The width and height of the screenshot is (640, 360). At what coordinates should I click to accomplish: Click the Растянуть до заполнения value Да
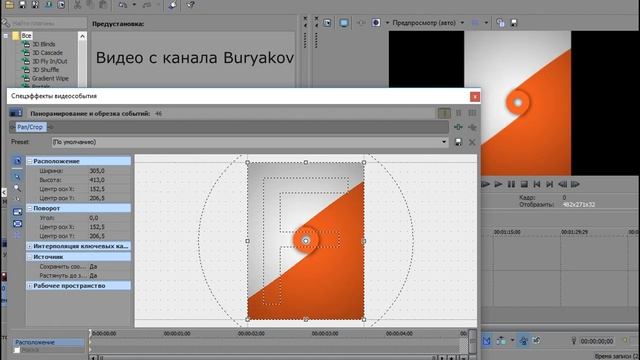pos(93,275)
